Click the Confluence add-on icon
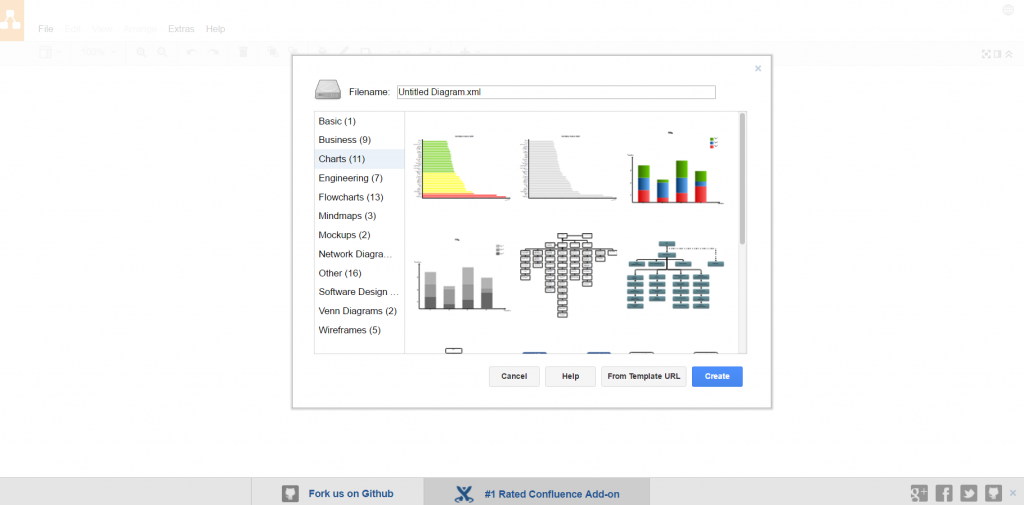 pos(464,493)
